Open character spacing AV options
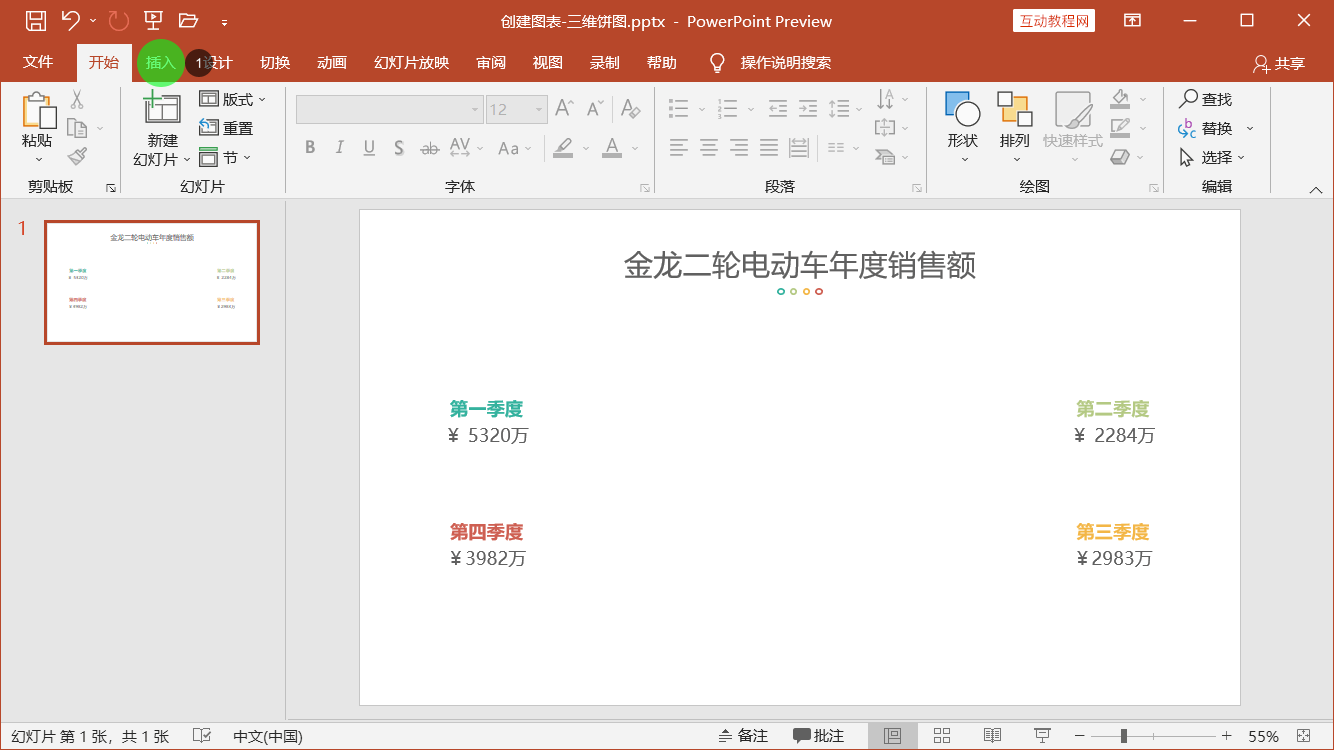1334x750 pixels. (467, 148)
